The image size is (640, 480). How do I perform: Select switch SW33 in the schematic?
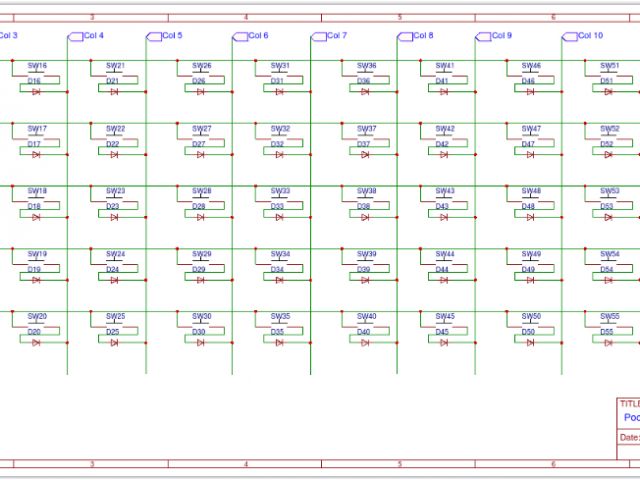tap(281, 198)
